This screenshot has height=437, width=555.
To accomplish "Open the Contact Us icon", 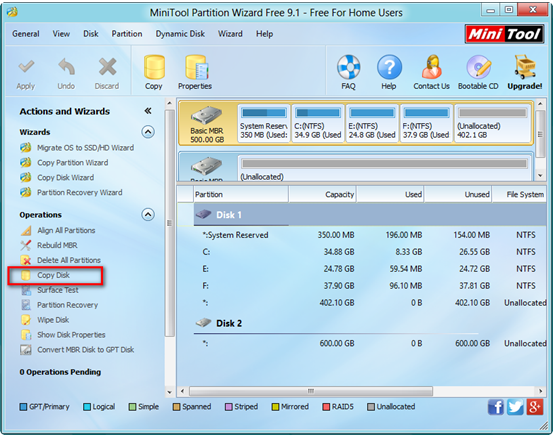I will point(431,73).
